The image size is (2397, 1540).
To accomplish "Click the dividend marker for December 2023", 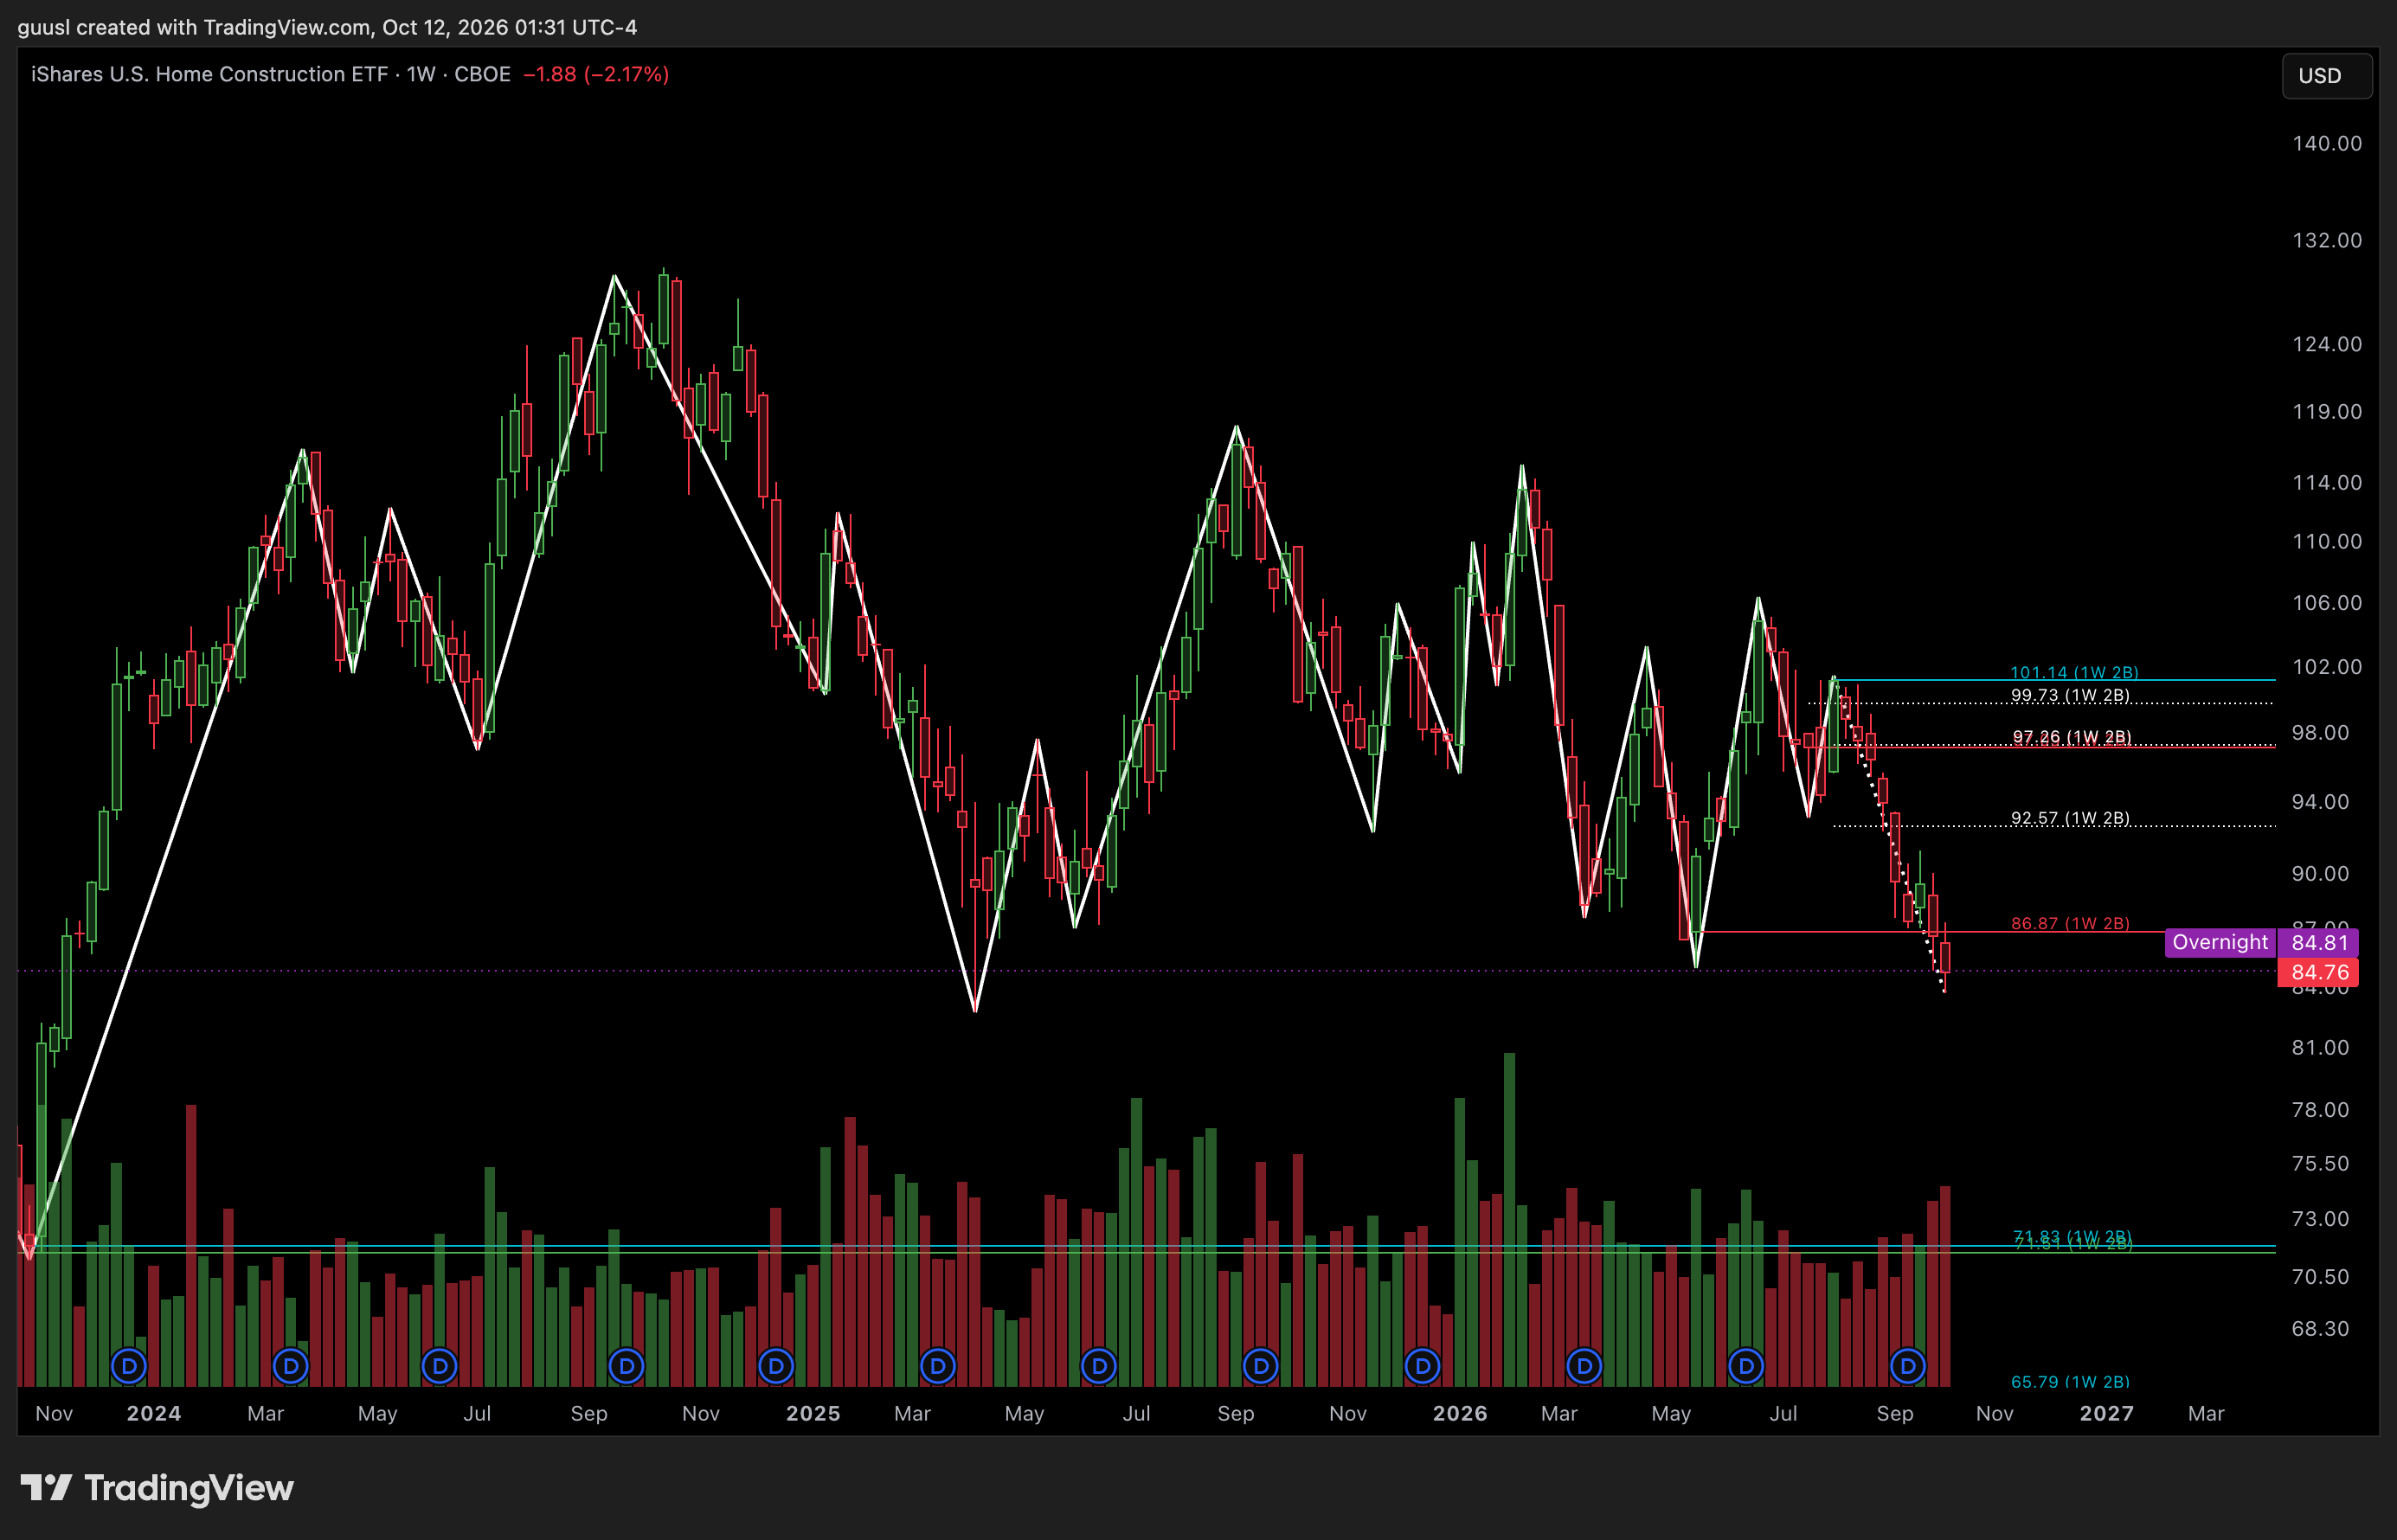I will [x=129, y=1365].
